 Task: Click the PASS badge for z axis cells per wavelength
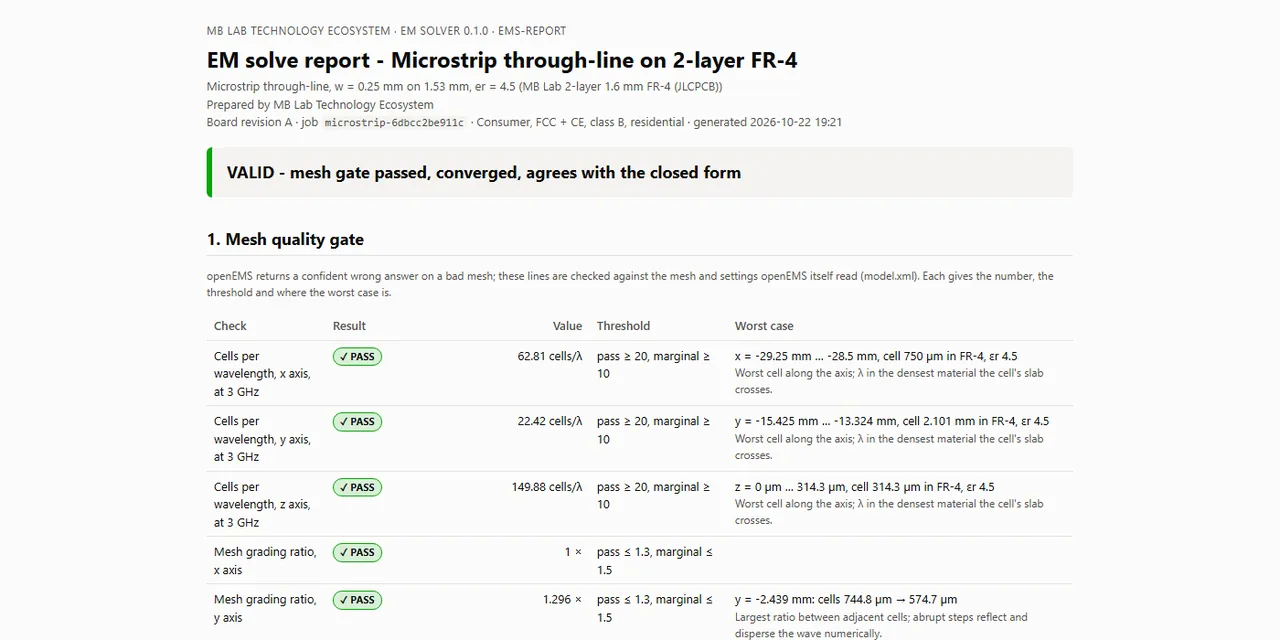pos(357,487)
